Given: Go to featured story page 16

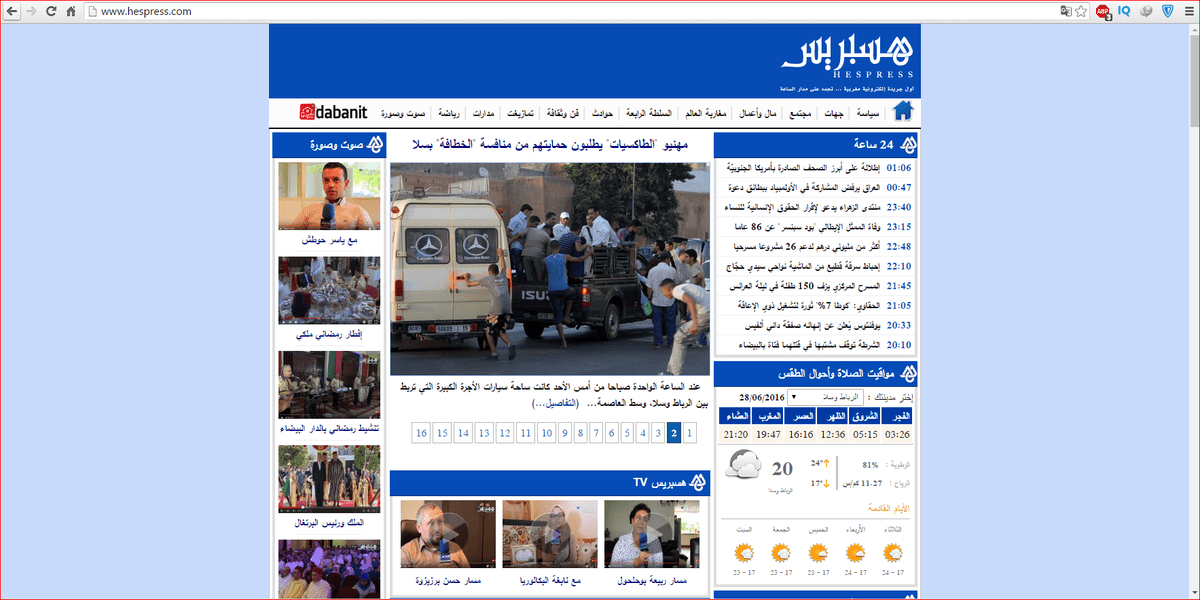Looking at the screenshot, I should tap(420, 433).
